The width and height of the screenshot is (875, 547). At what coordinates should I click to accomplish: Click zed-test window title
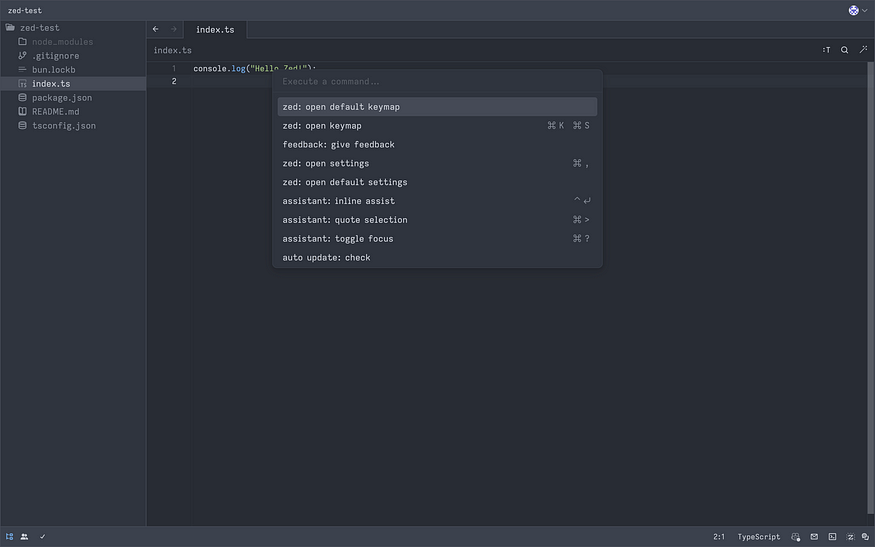click(25, 10)
